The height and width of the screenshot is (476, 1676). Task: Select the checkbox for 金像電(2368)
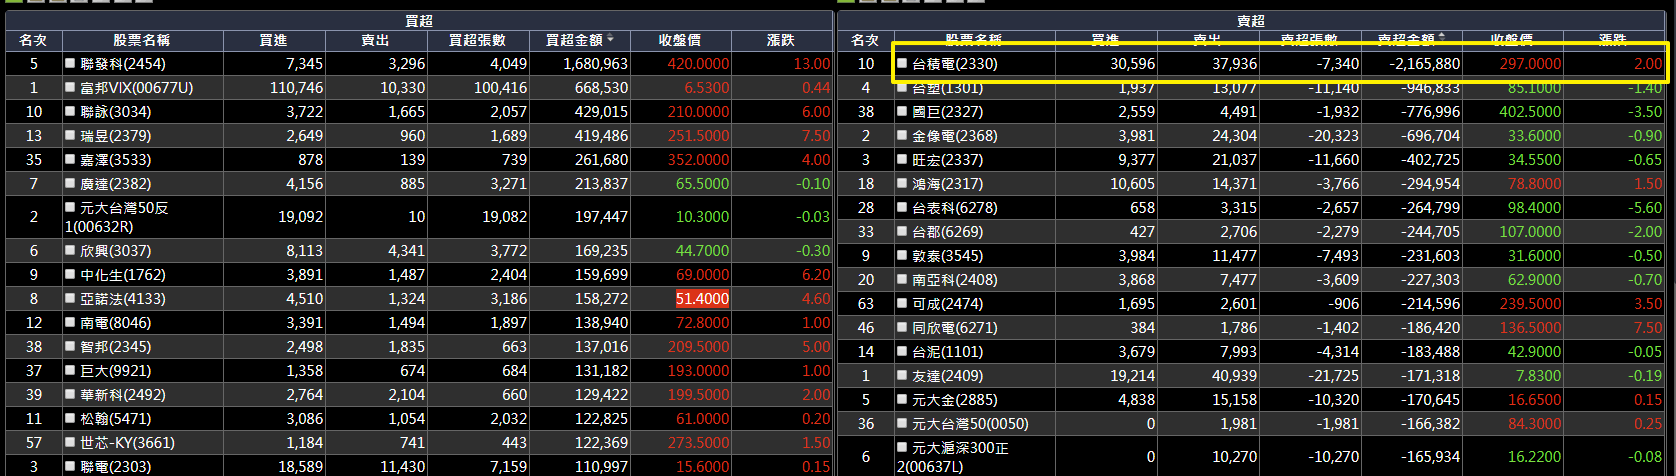902,135
